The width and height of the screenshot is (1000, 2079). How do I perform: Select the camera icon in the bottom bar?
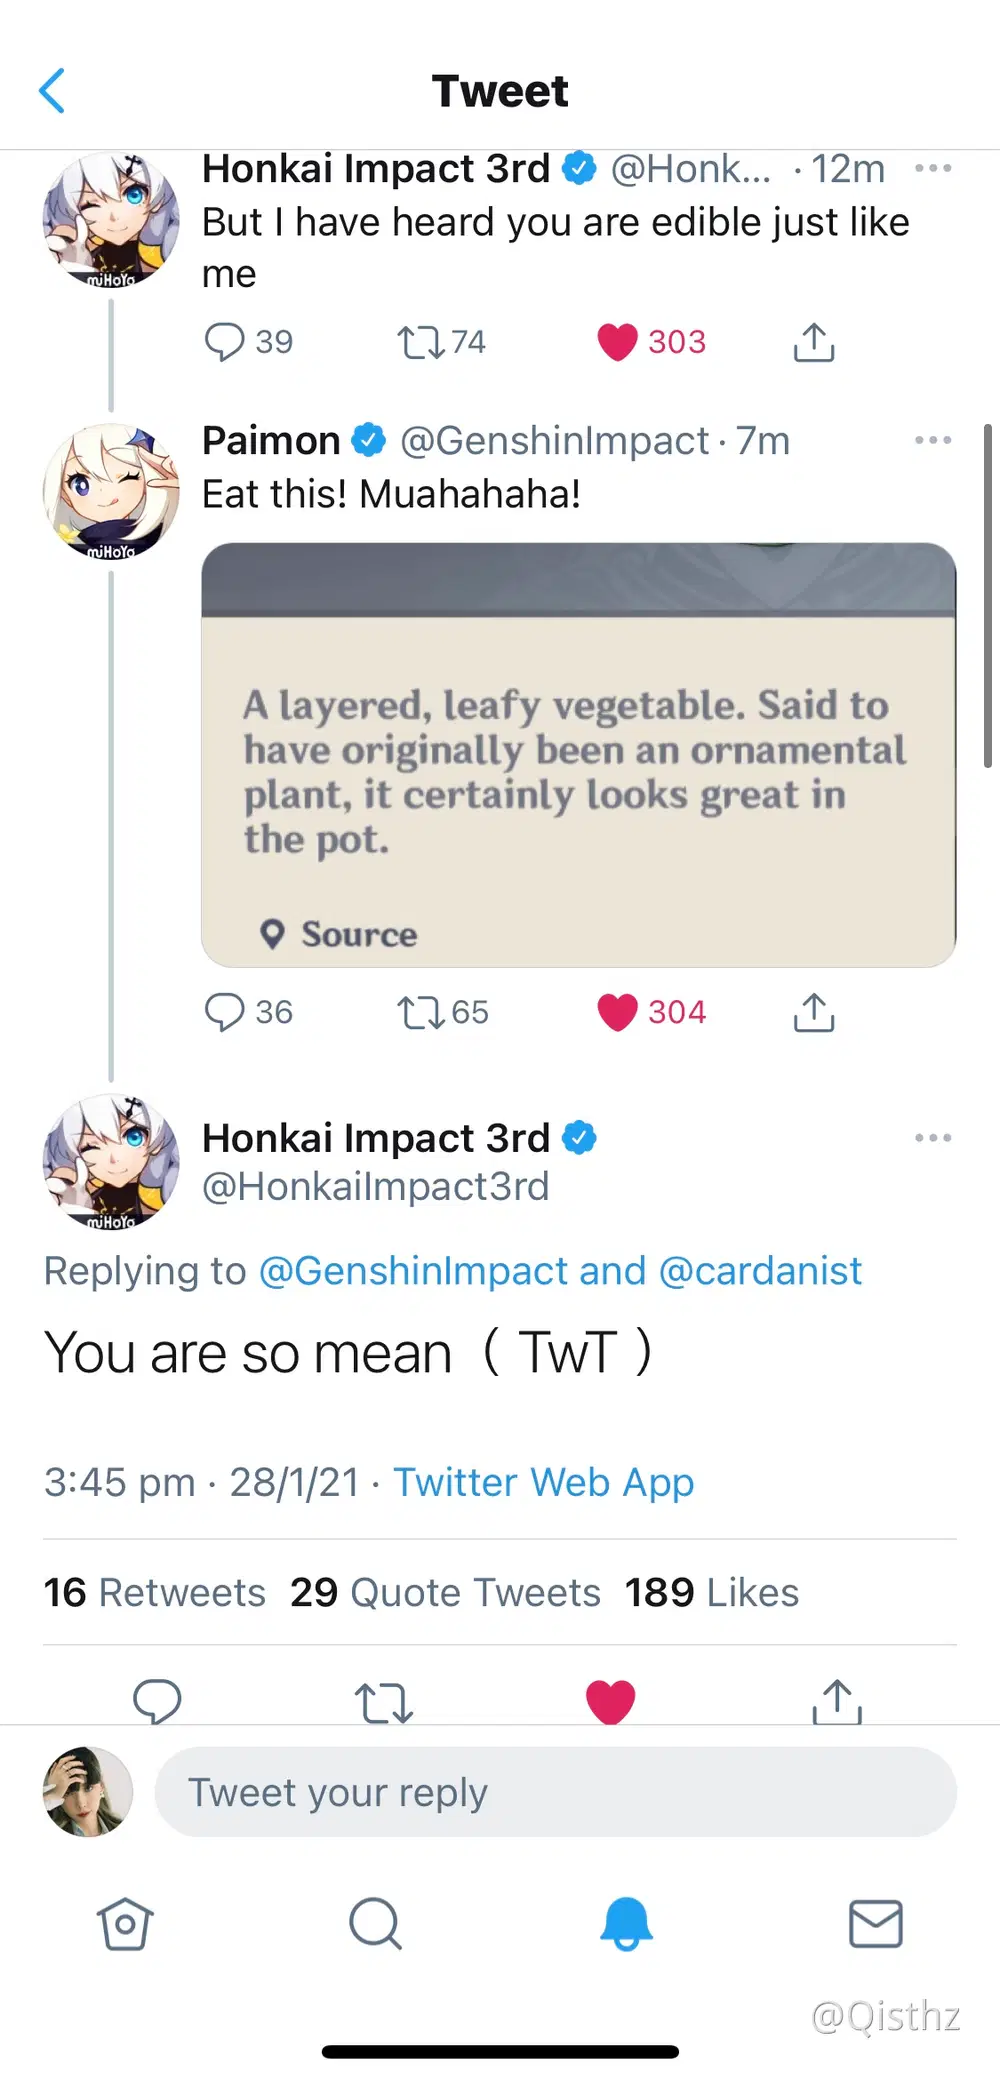(x=125, y=1923)
